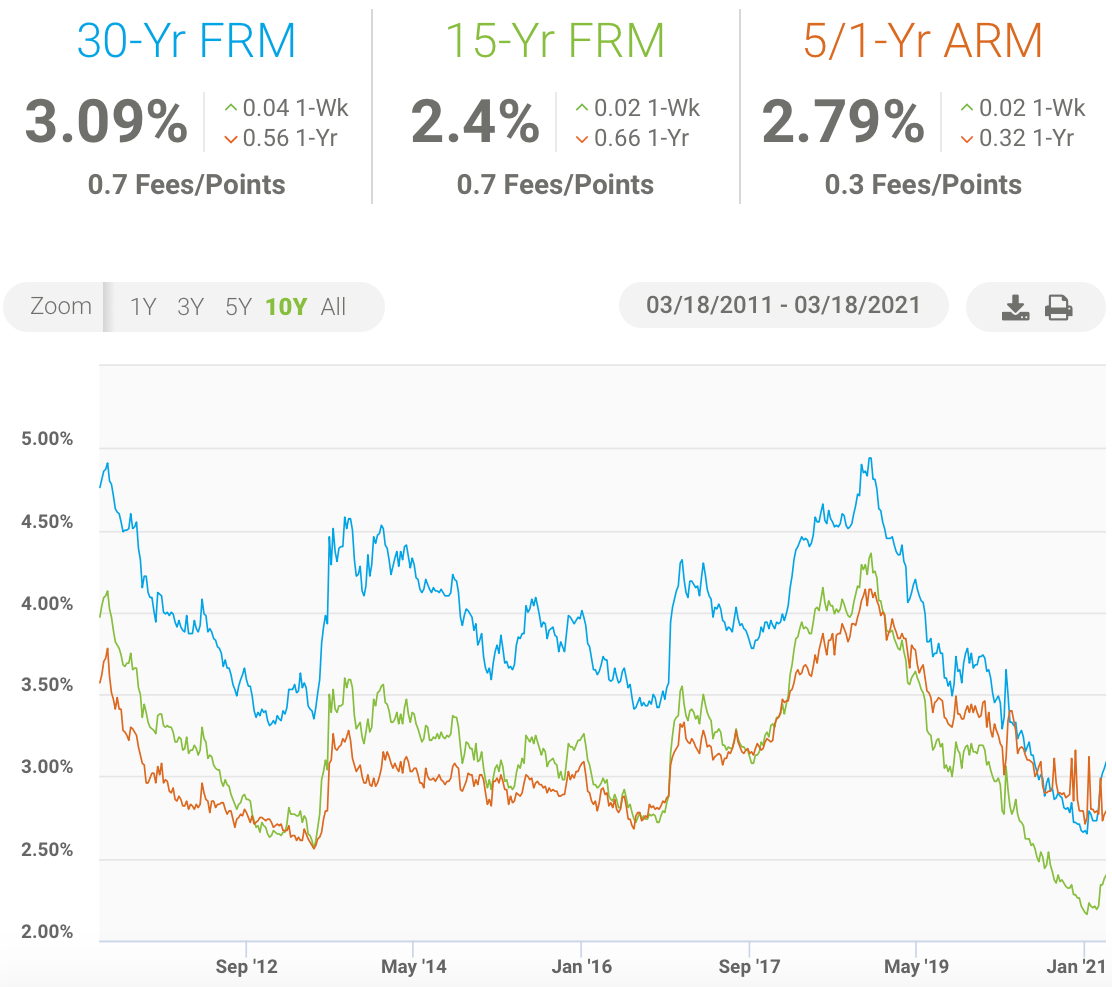Viewport: 1112px width, 987px height.
Task: Click the 3.09% rate value
Action: tap(106, 123)
